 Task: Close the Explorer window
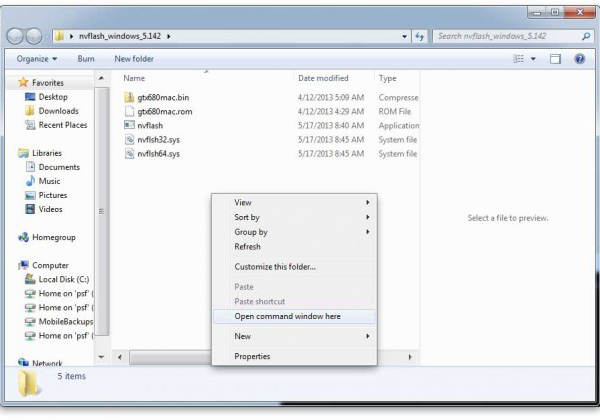[580, 12]
